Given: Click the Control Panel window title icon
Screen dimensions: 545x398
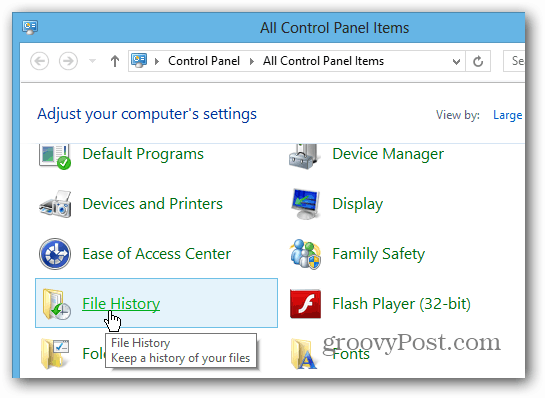Looking at the screenshot, I should click(x=30, y=27).
